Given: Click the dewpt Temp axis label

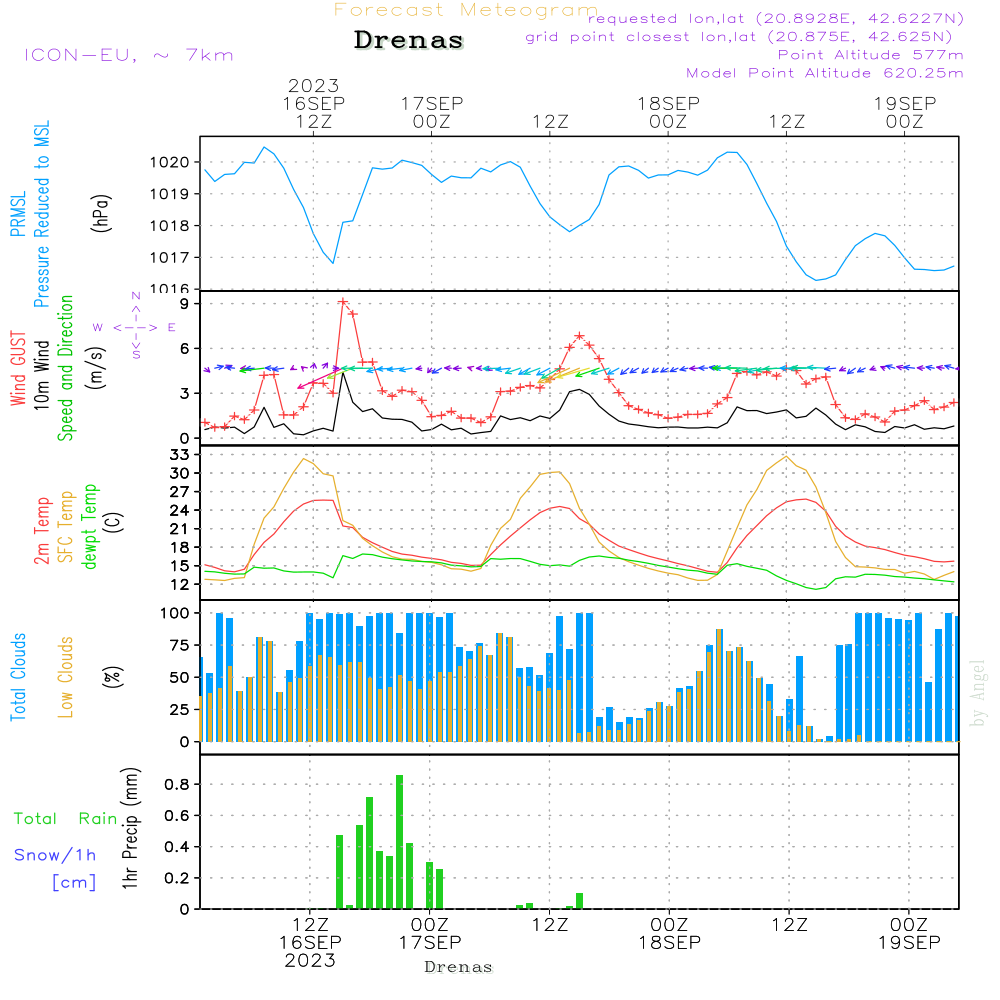Looking at the screenshot, I should 91,528.
